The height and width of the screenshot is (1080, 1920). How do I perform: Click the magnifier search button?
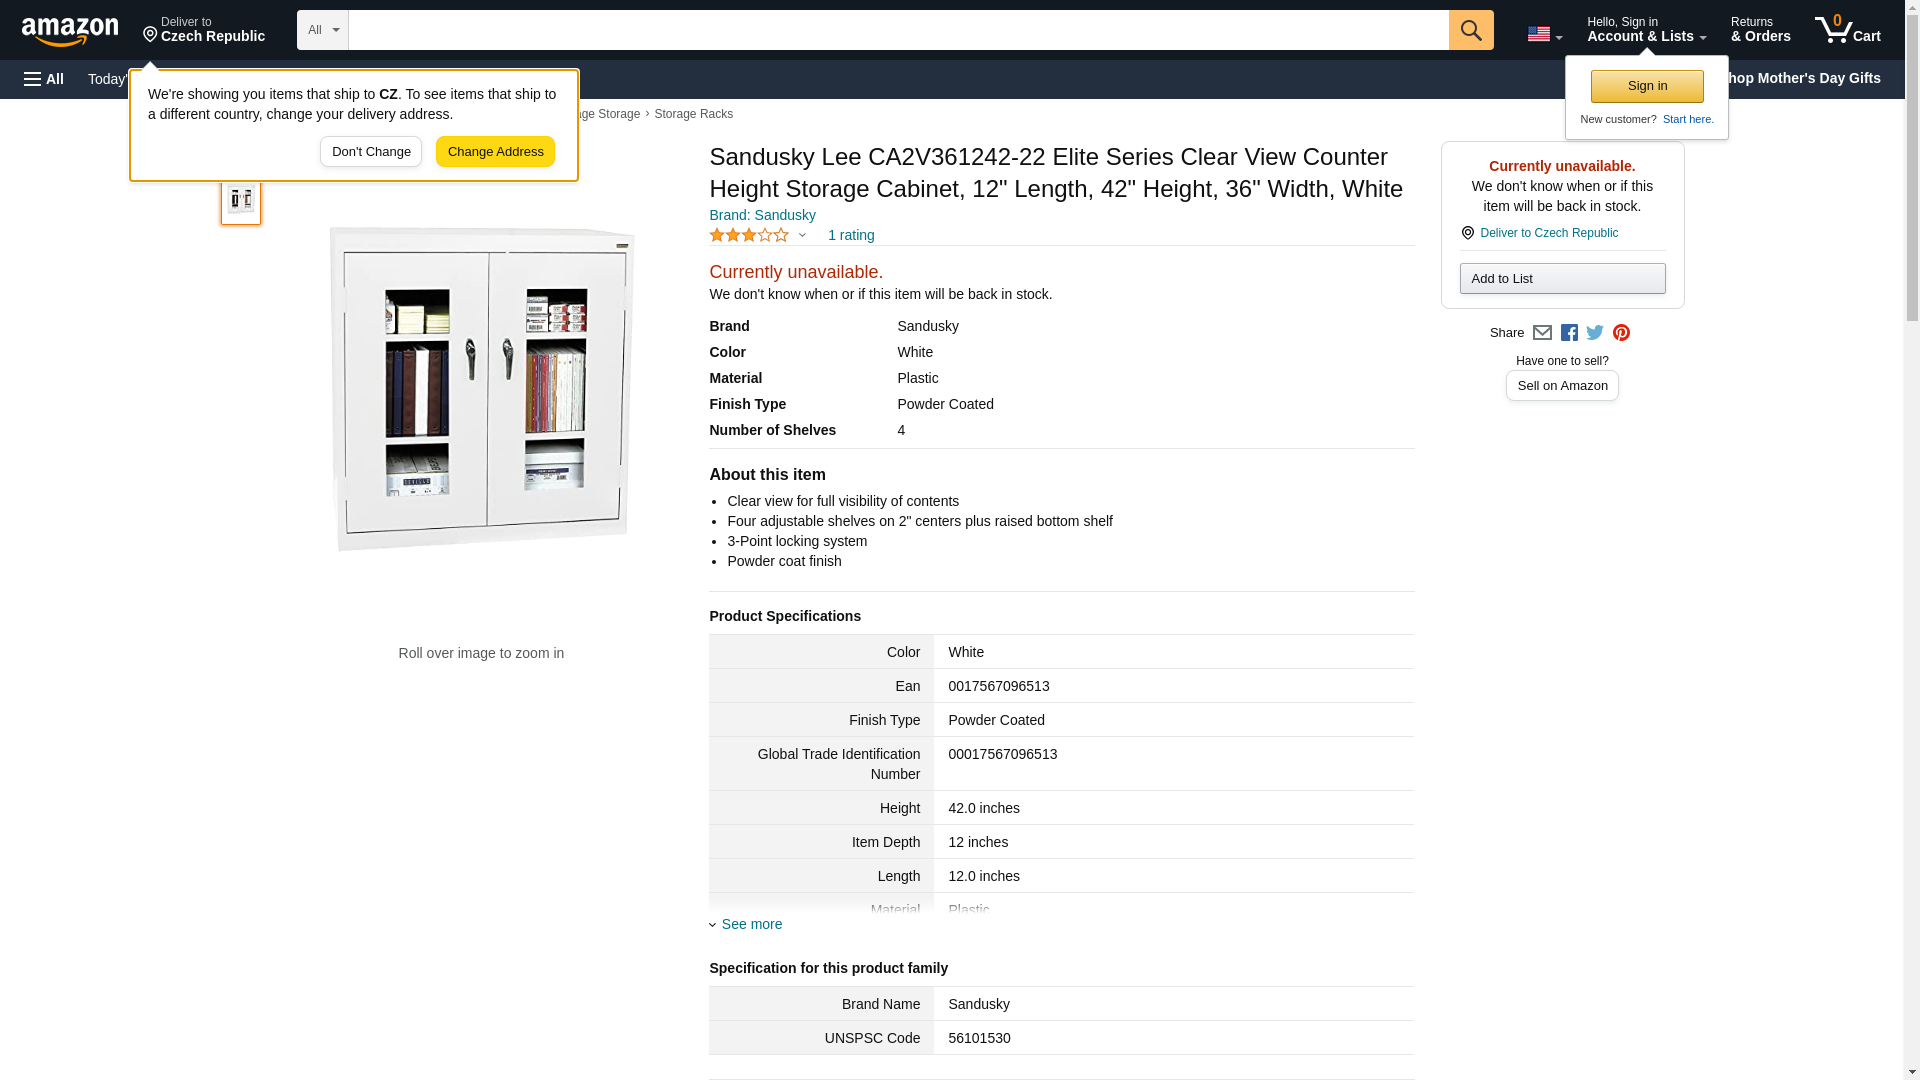[1470, 30]
